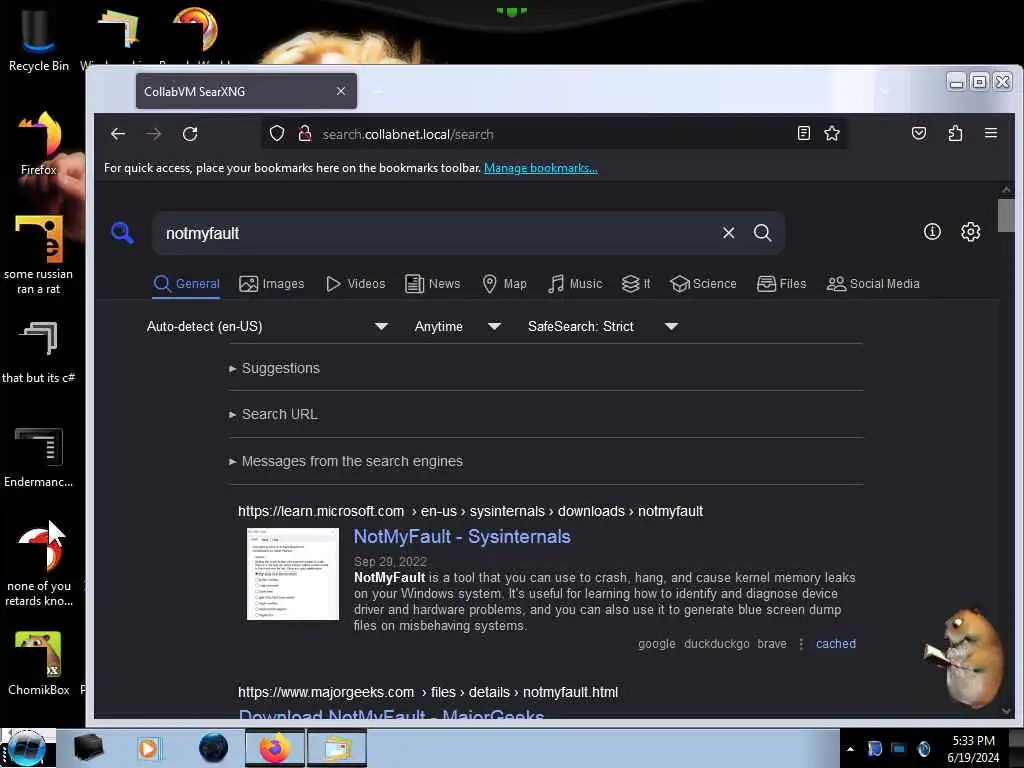Click the connection padlock icon

pyautogui.click(x=304, y=134)
